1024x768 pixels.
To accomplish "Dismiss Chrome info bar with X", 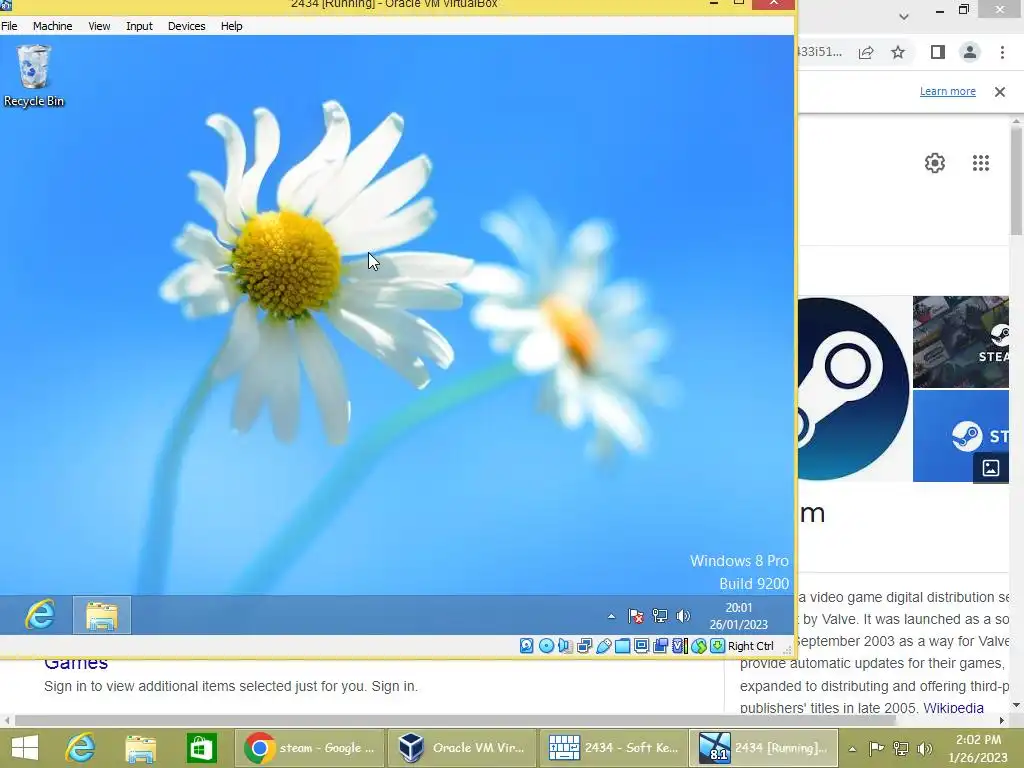I will [1000, 92].
